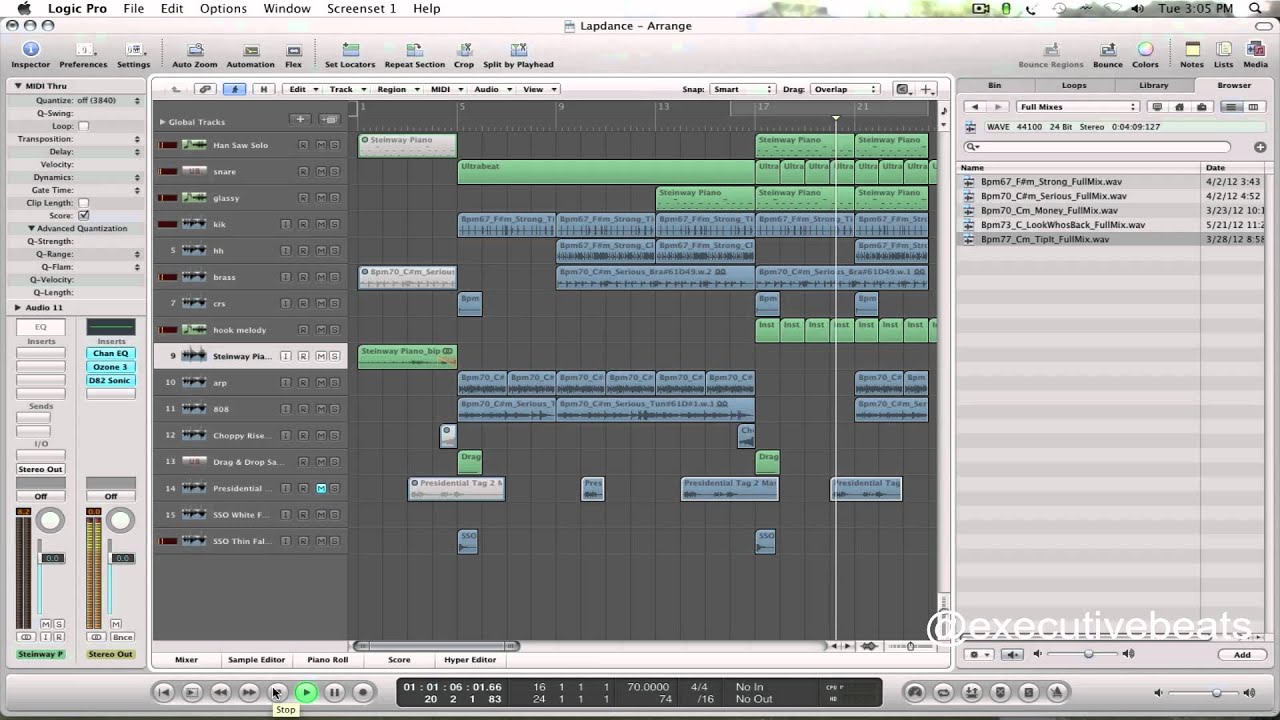This screenshot has height=720, width=1280.
Task: Switch the Browser to column view
Action: pos(1253,107)
